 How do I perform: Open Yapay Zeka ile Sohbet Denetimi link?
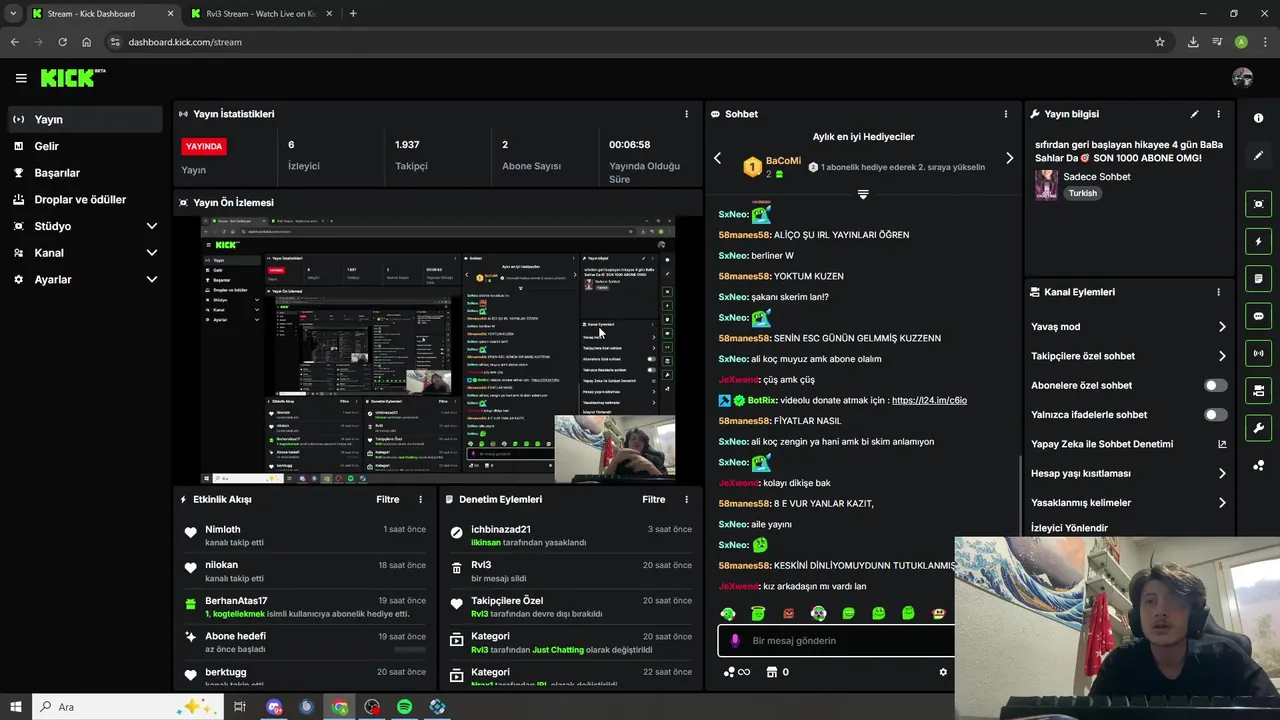point(1128,444)
